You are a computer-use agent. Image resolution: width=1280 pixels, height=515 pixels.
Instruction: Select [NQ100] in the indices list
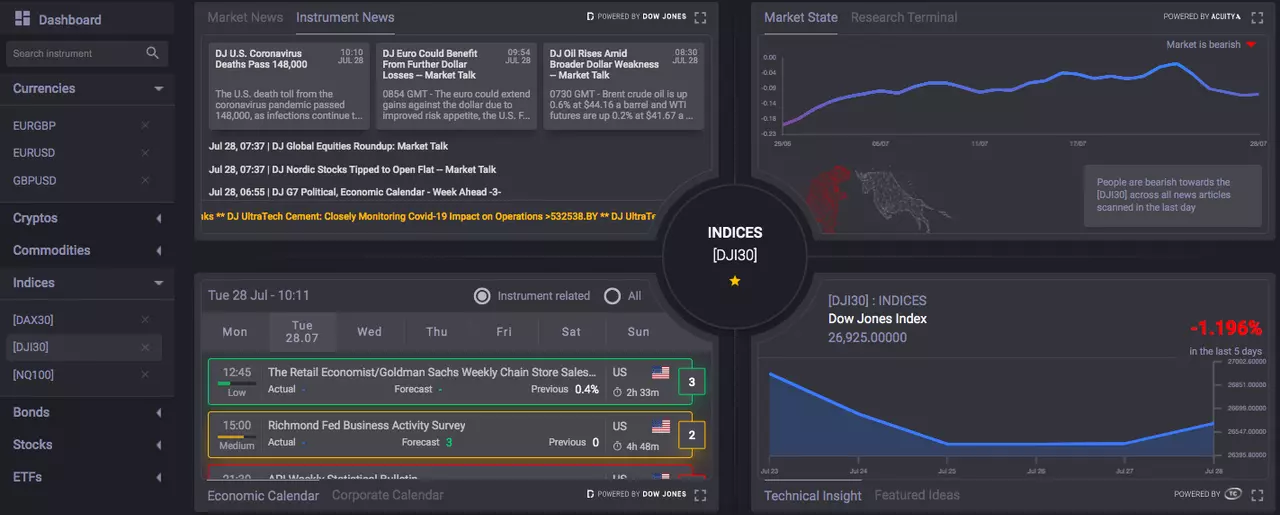(33, 374)
